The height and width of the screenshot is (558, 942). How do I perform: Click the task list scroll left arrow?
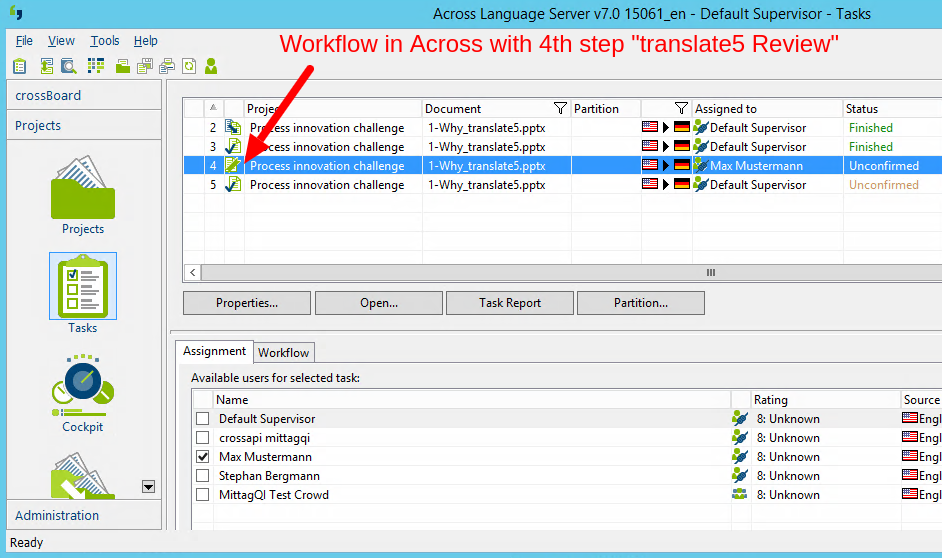point(192,272)
